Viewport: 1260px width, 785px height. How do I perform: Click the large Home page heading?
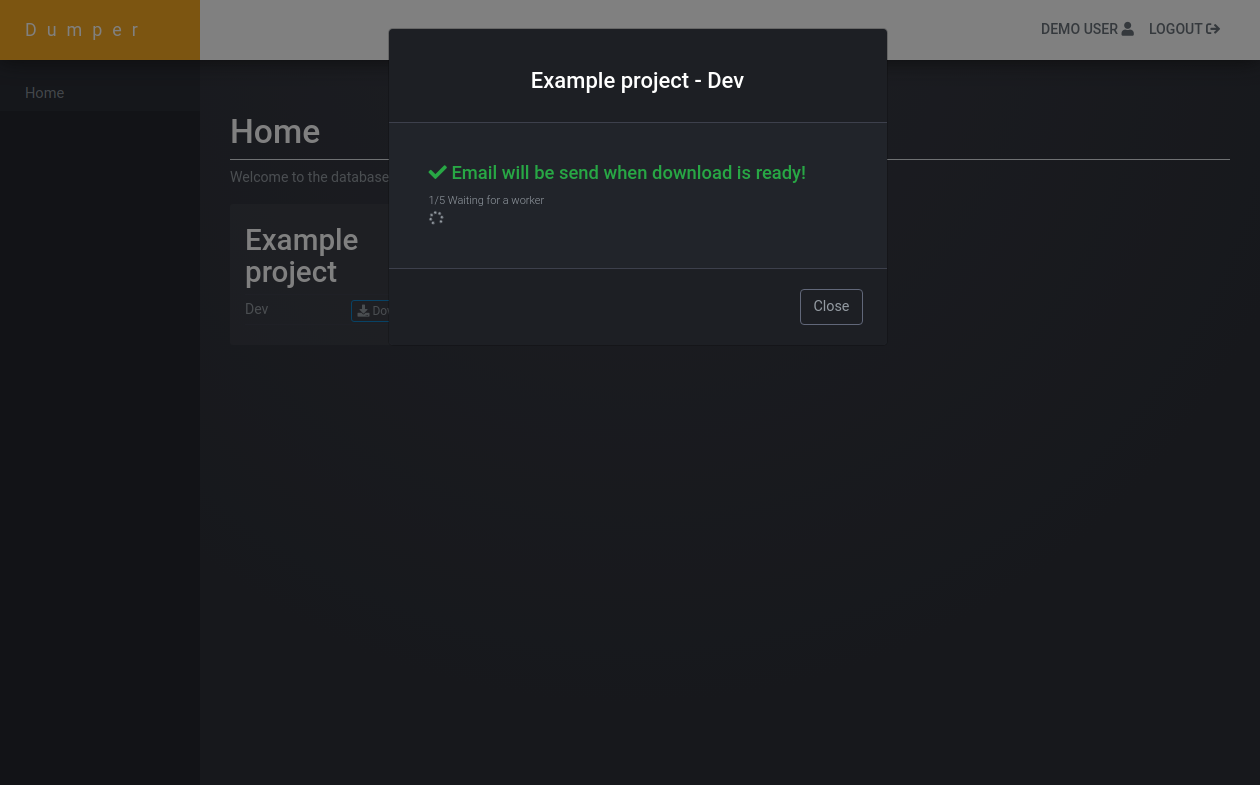tap(275, 132)
